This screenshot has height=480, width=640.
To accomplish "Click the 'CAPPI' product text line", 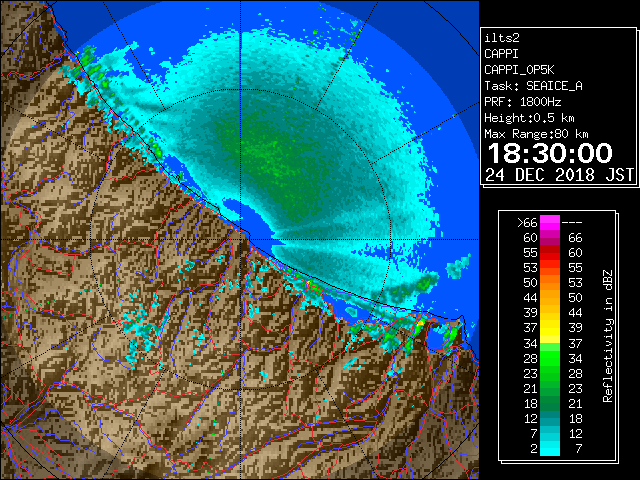I will point(501,54).
